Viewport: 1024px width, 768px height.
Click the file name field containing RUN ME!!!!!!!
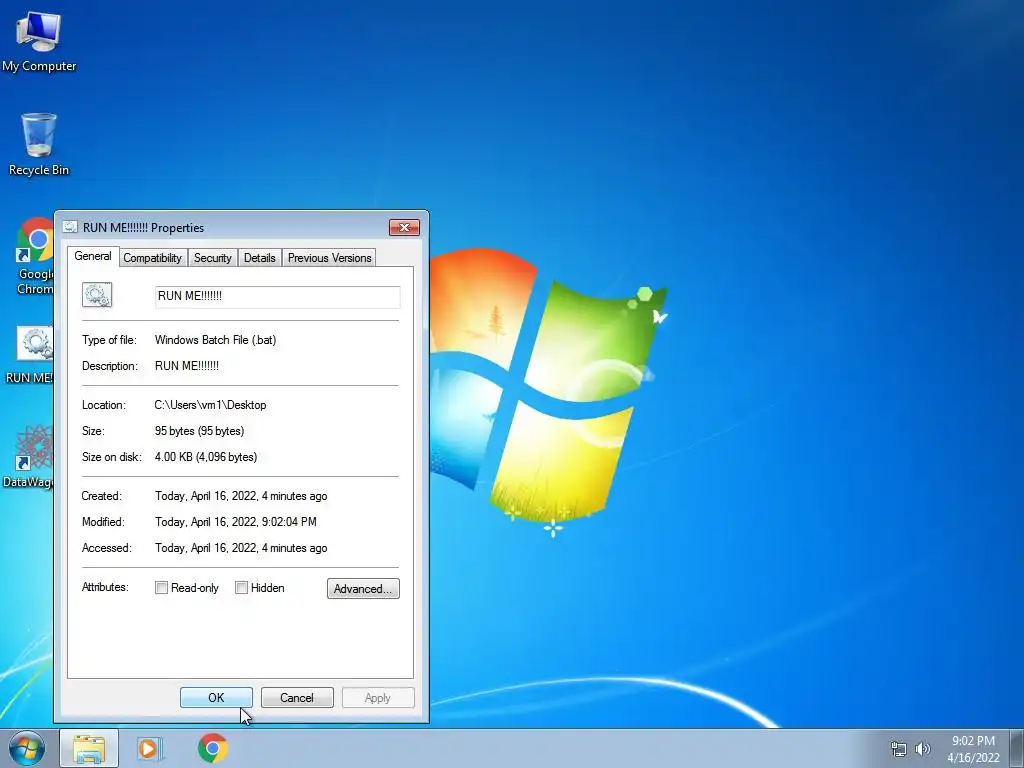tap(278, 296)
